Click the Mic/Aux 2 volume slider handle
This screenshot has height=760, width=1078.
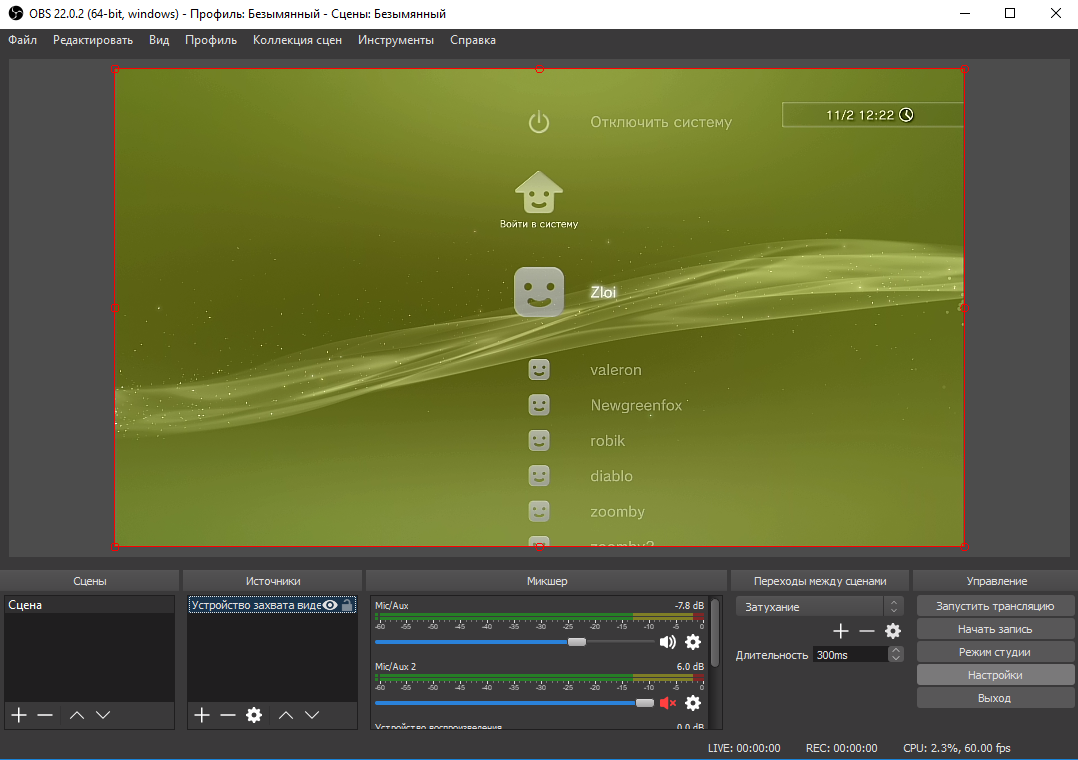click(645, 703)
